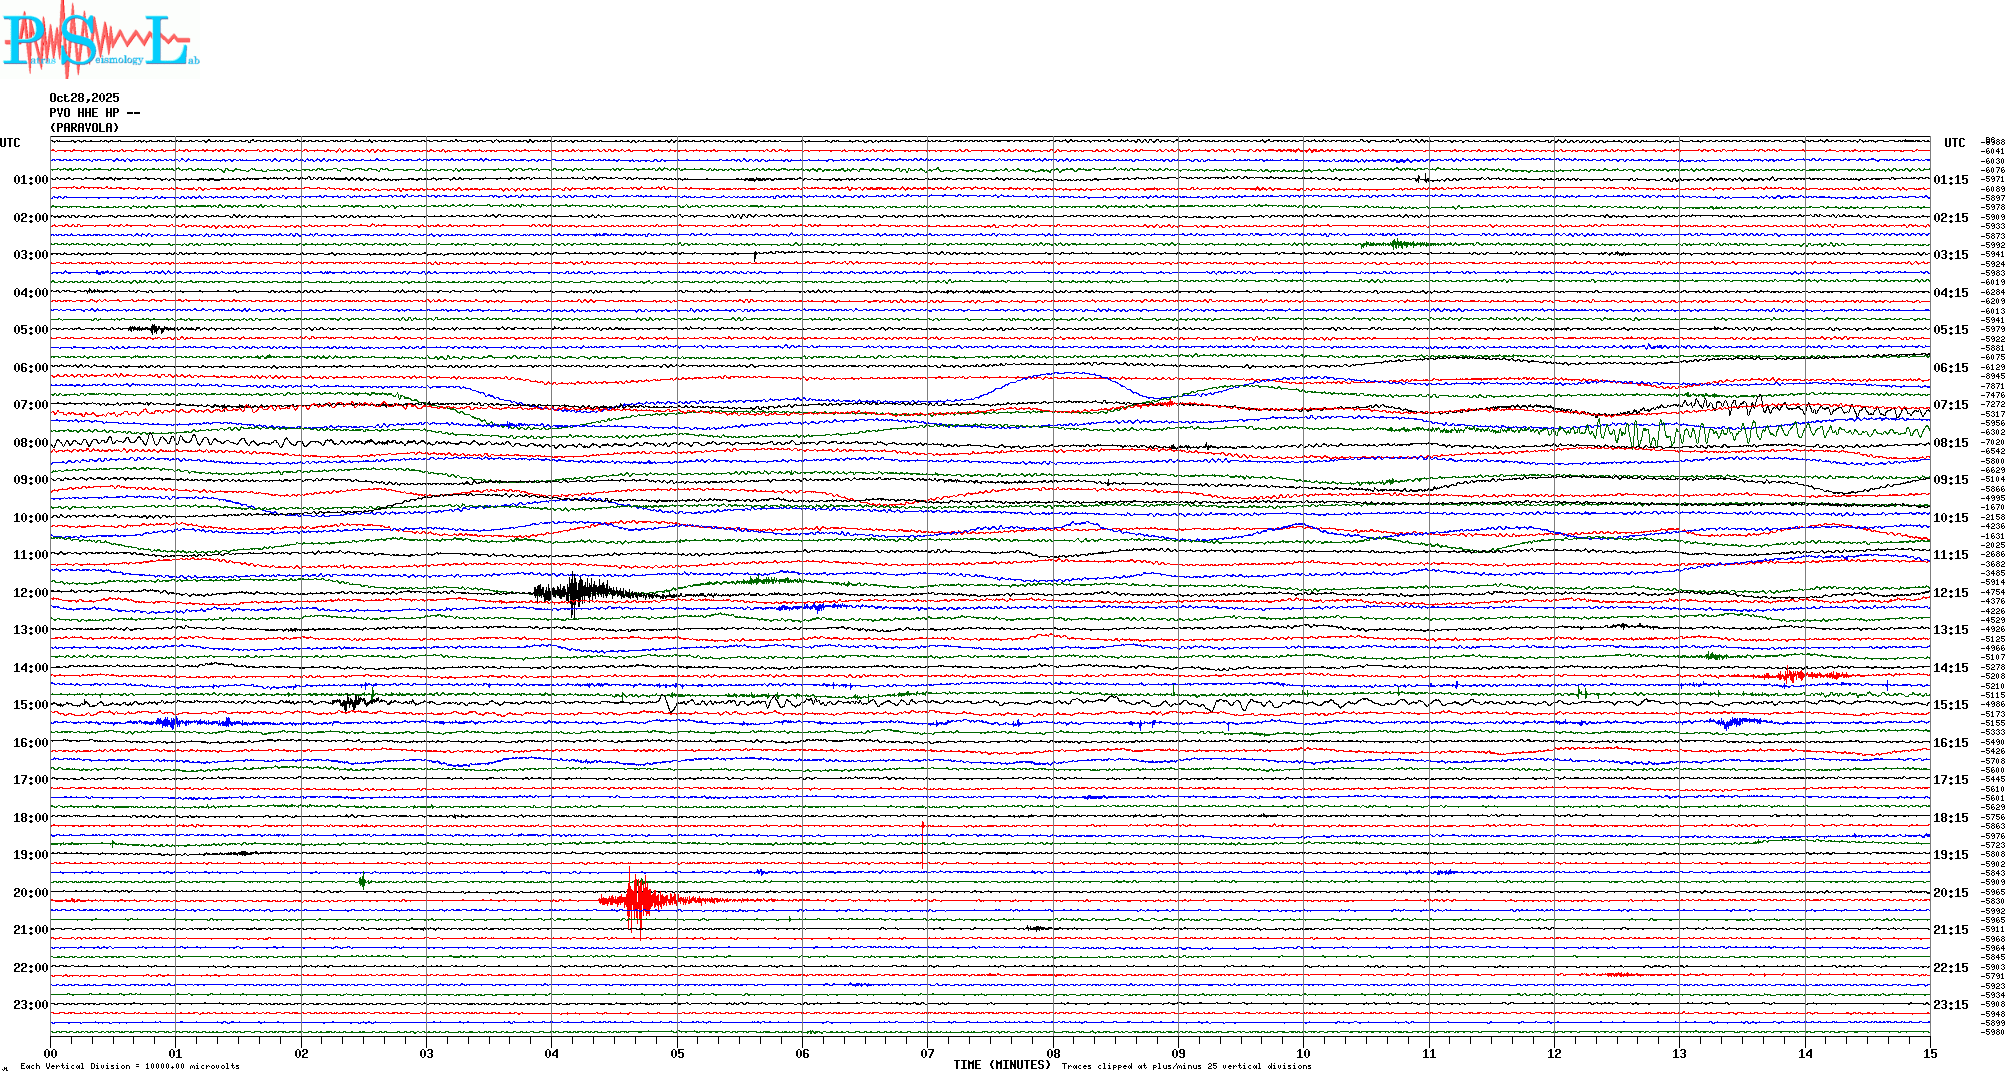Click the PSL seismology lab logo
Screen dimensions: 2010x1080
click(x=100, y=40)
